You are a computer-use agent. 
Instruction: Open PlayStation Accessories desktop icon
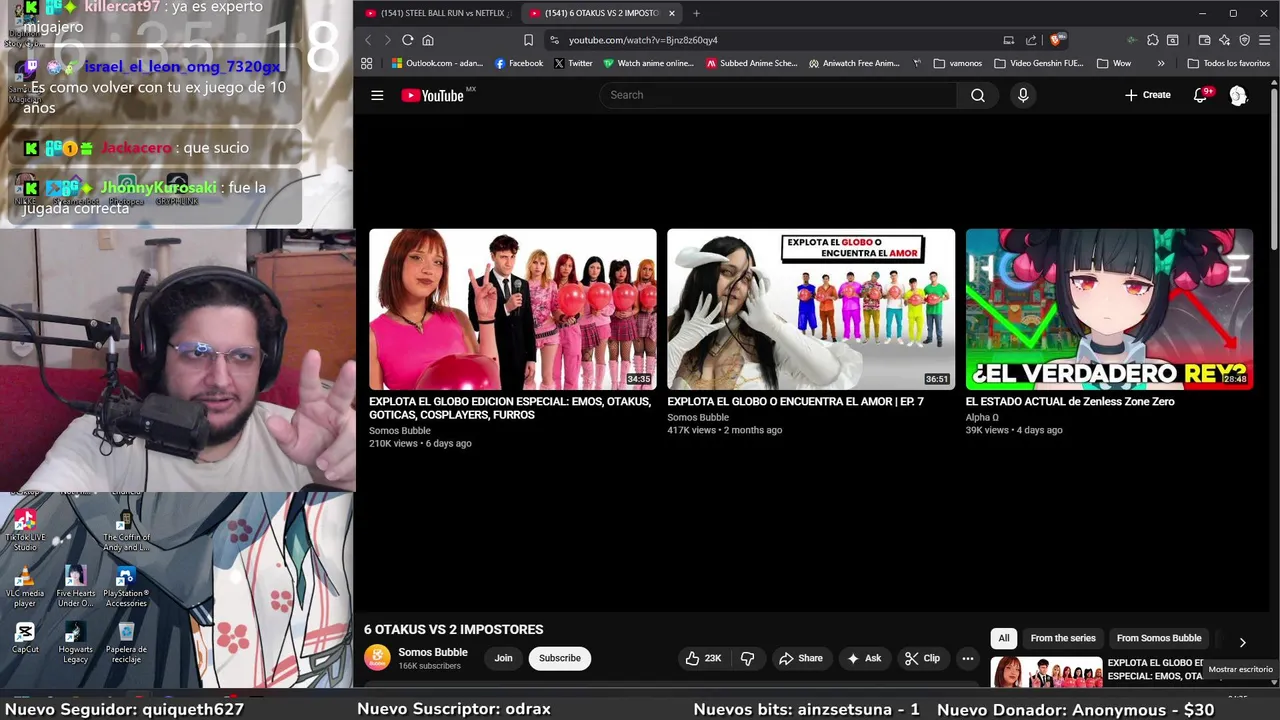(126, 587)
